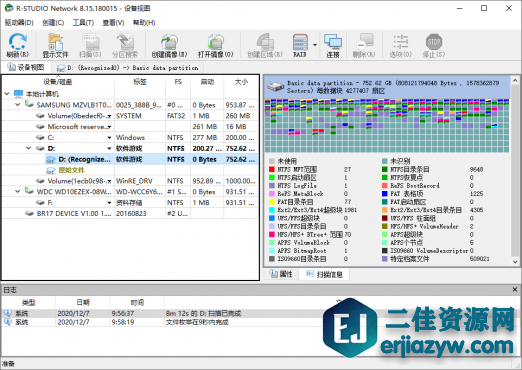This screenshot has width=522, height=370.
Task: Open dropdown arrow on Microsoft reserved row
Action: [109, 127]
